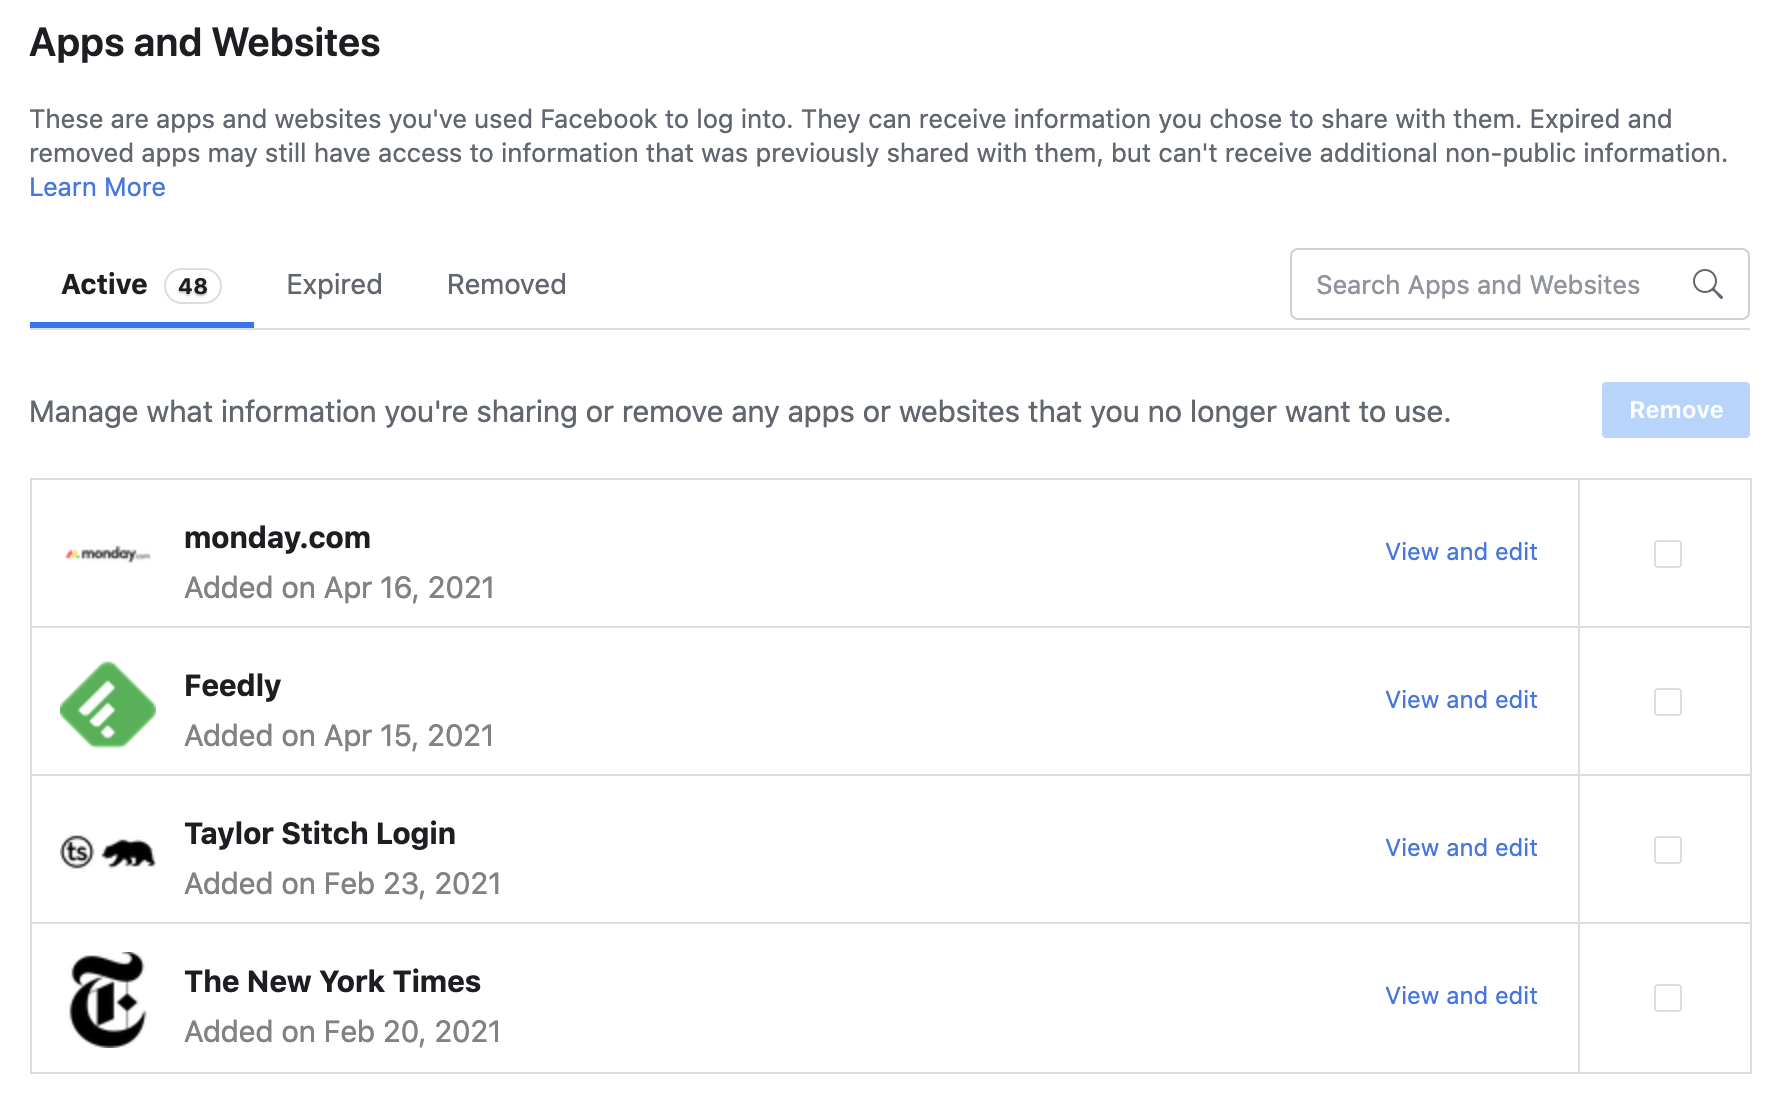Select the checkbox next to monday.com
Viewport: 1784px width, 1094px height.
(1667, 554)
